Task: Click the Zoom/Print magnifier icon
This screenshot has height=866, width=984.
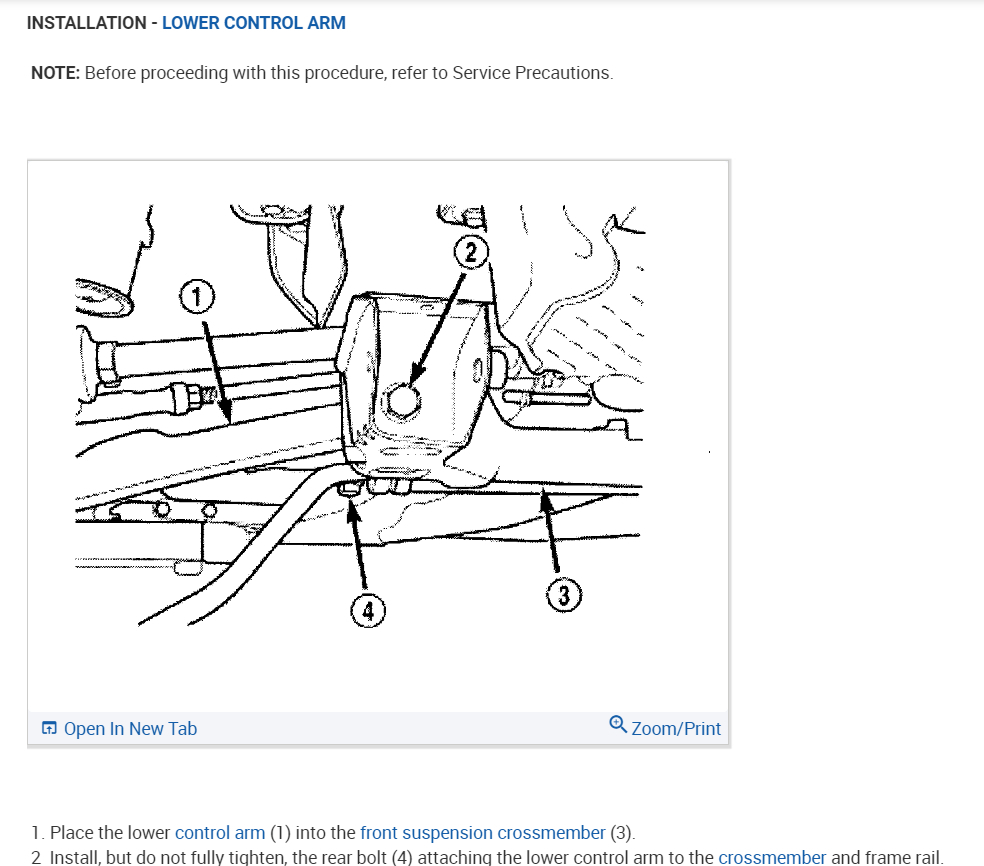Action: (618, 724)
